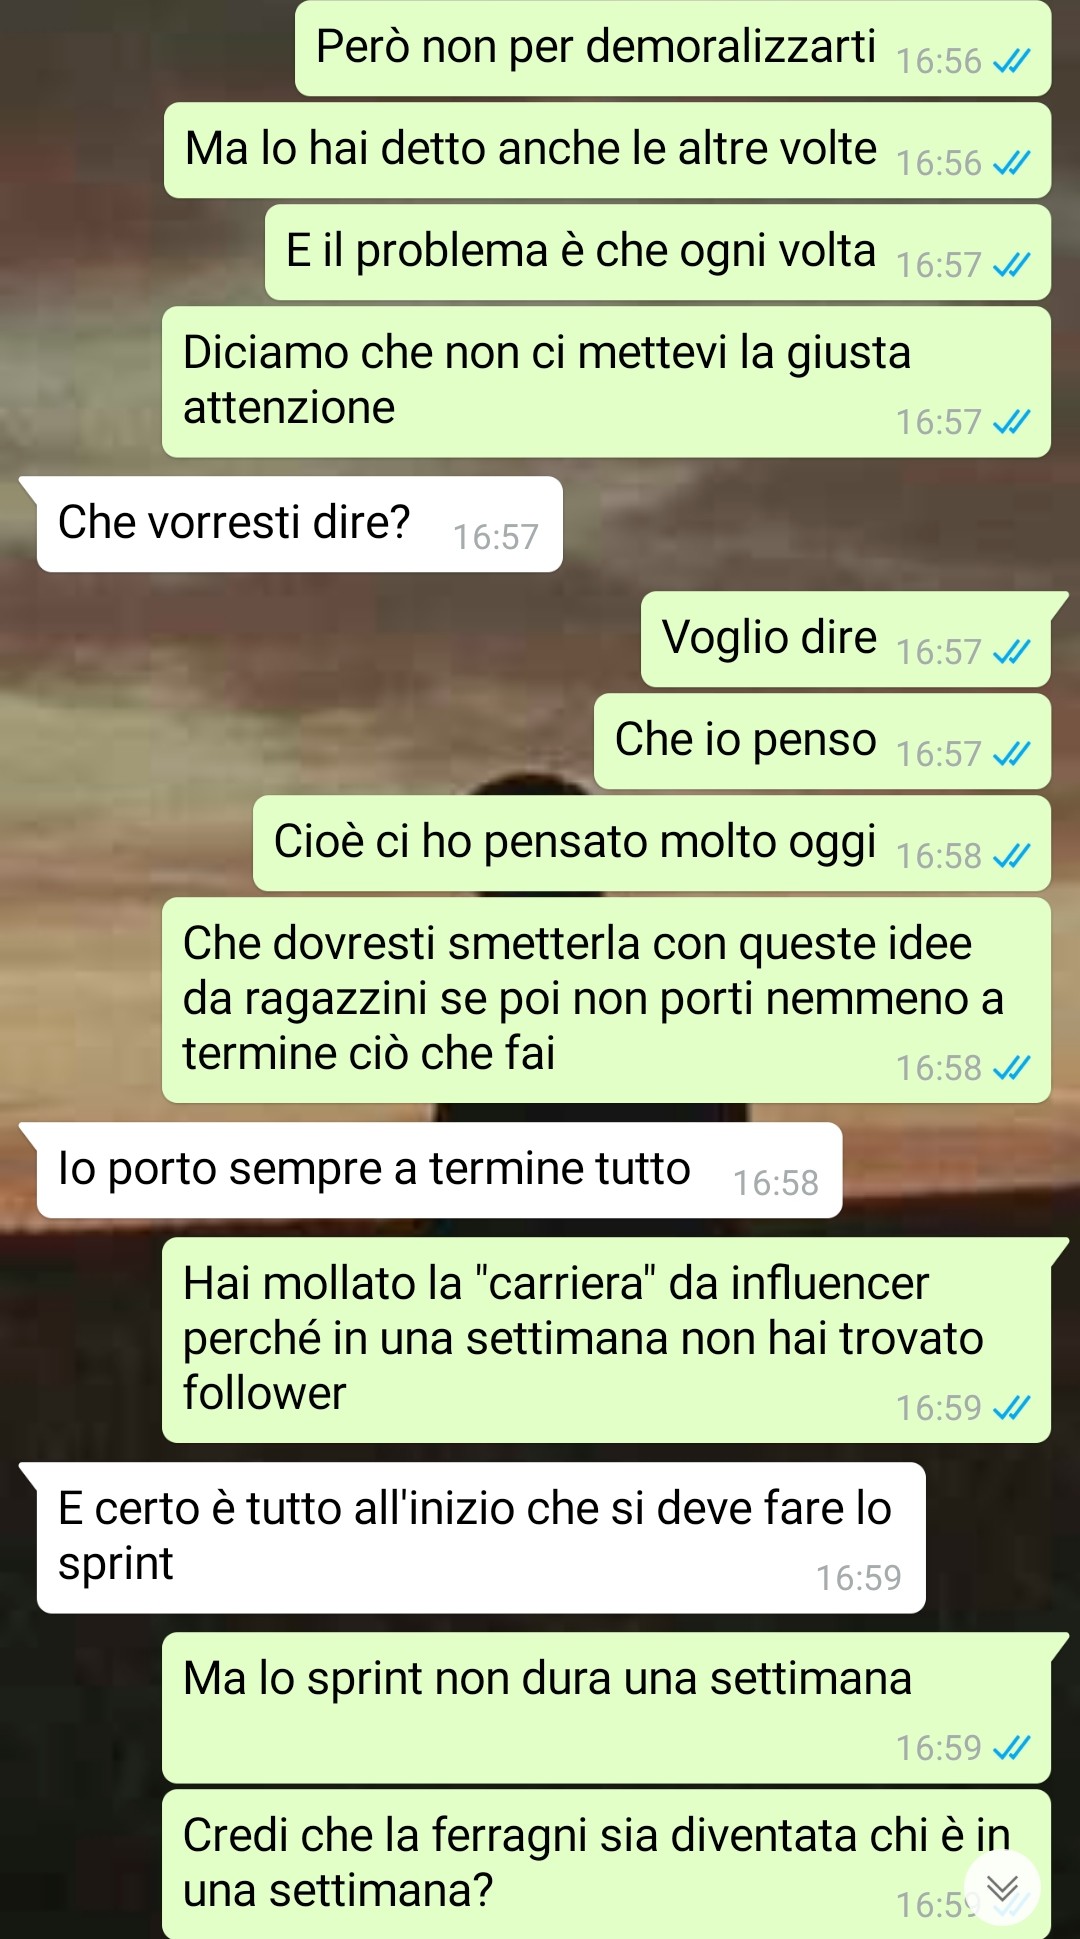Select 'Che dovresti smetterla con queste idee' message
This screenshot has width=1080, height=1939.
(606, 1000)
